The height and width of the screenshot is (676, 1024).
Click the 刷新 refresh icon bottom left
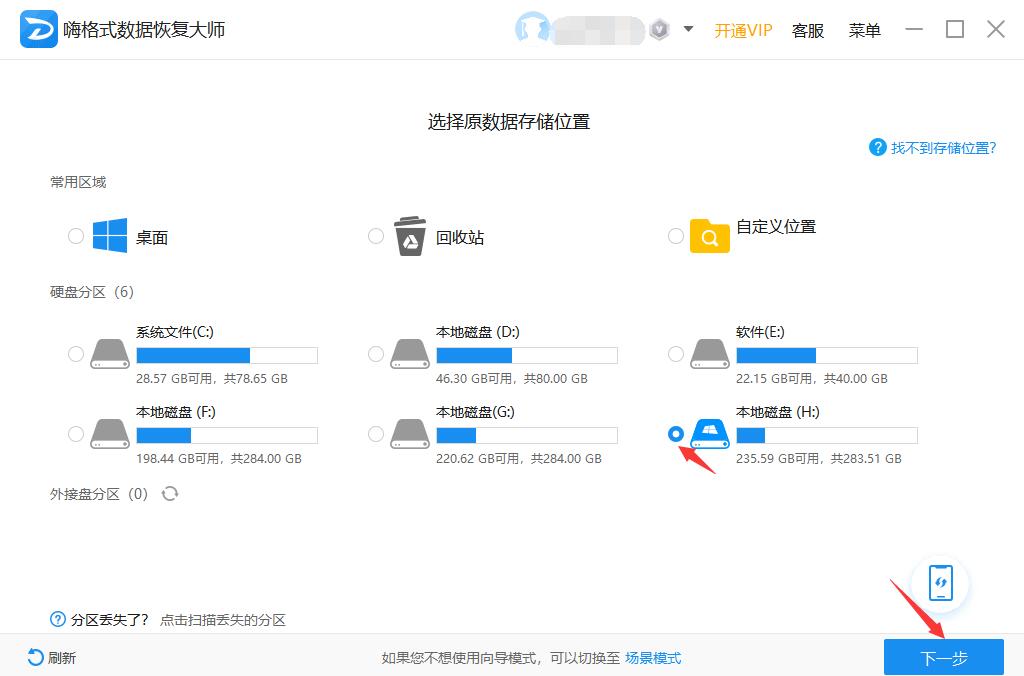[x=34, y=658]
